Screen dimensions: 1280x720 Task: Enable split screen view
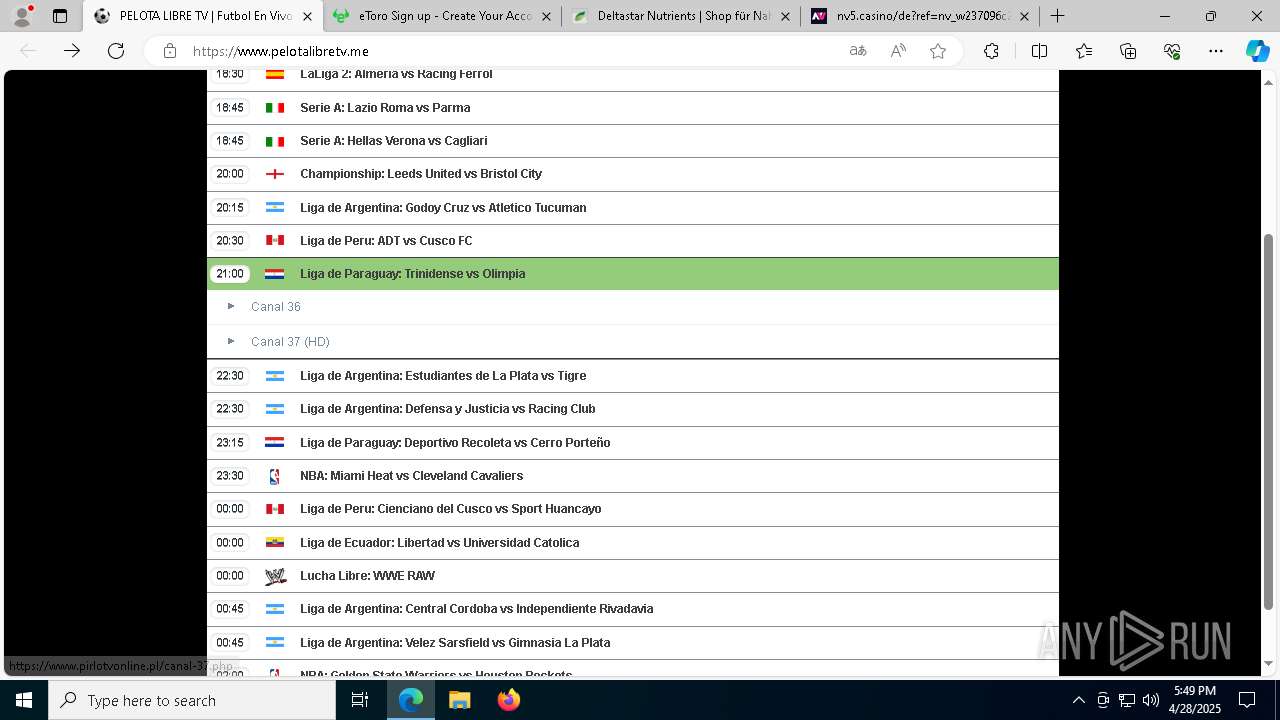pos(1039,51)
